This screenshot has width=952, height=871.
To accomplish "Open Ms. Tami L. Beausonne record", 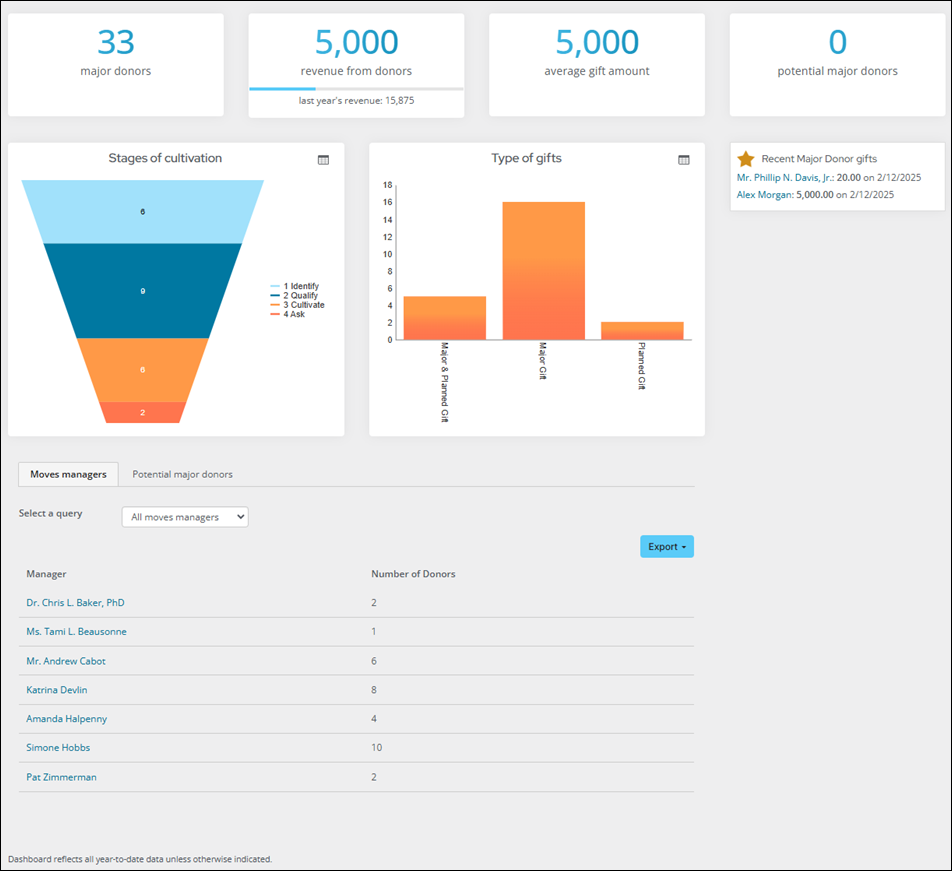I will click(76, 631).
